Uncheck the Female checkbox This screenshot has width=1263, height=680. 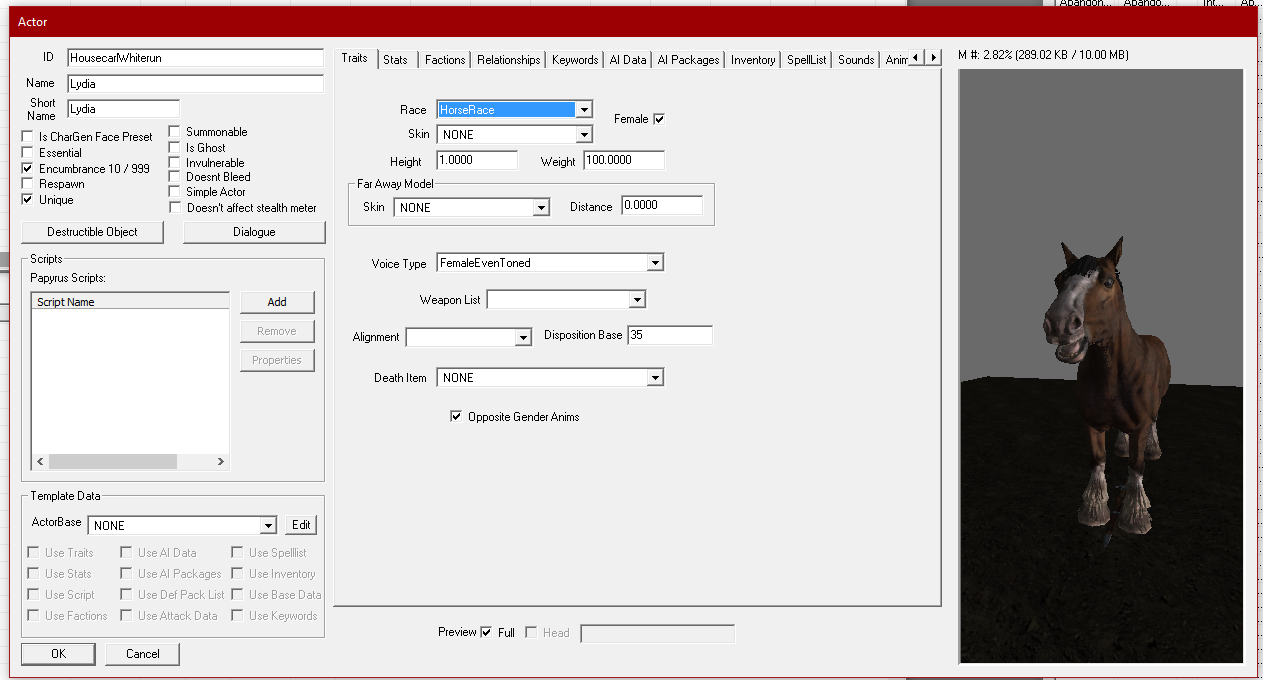point(659,119)
